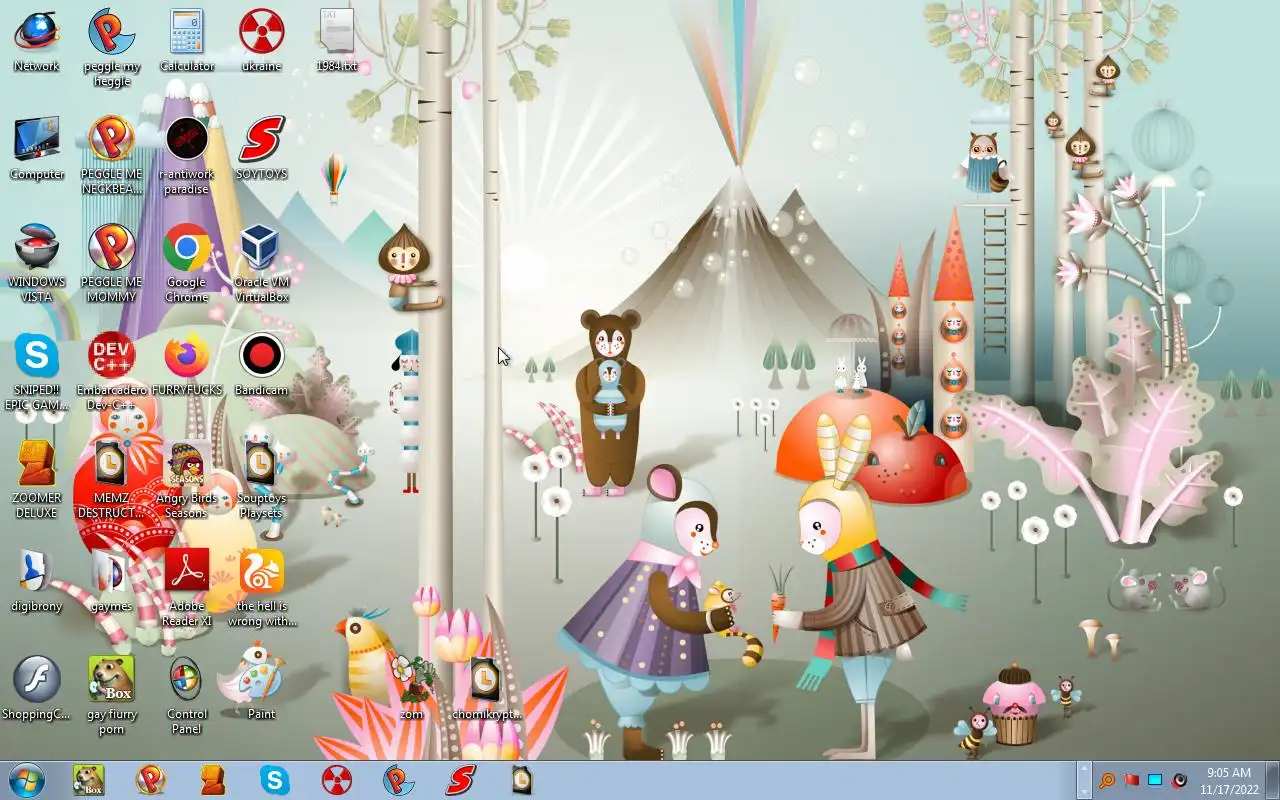This screenshot has width=1280, height=800.
Task: Select the Computer desktop icon
Action: pos(36,148)
